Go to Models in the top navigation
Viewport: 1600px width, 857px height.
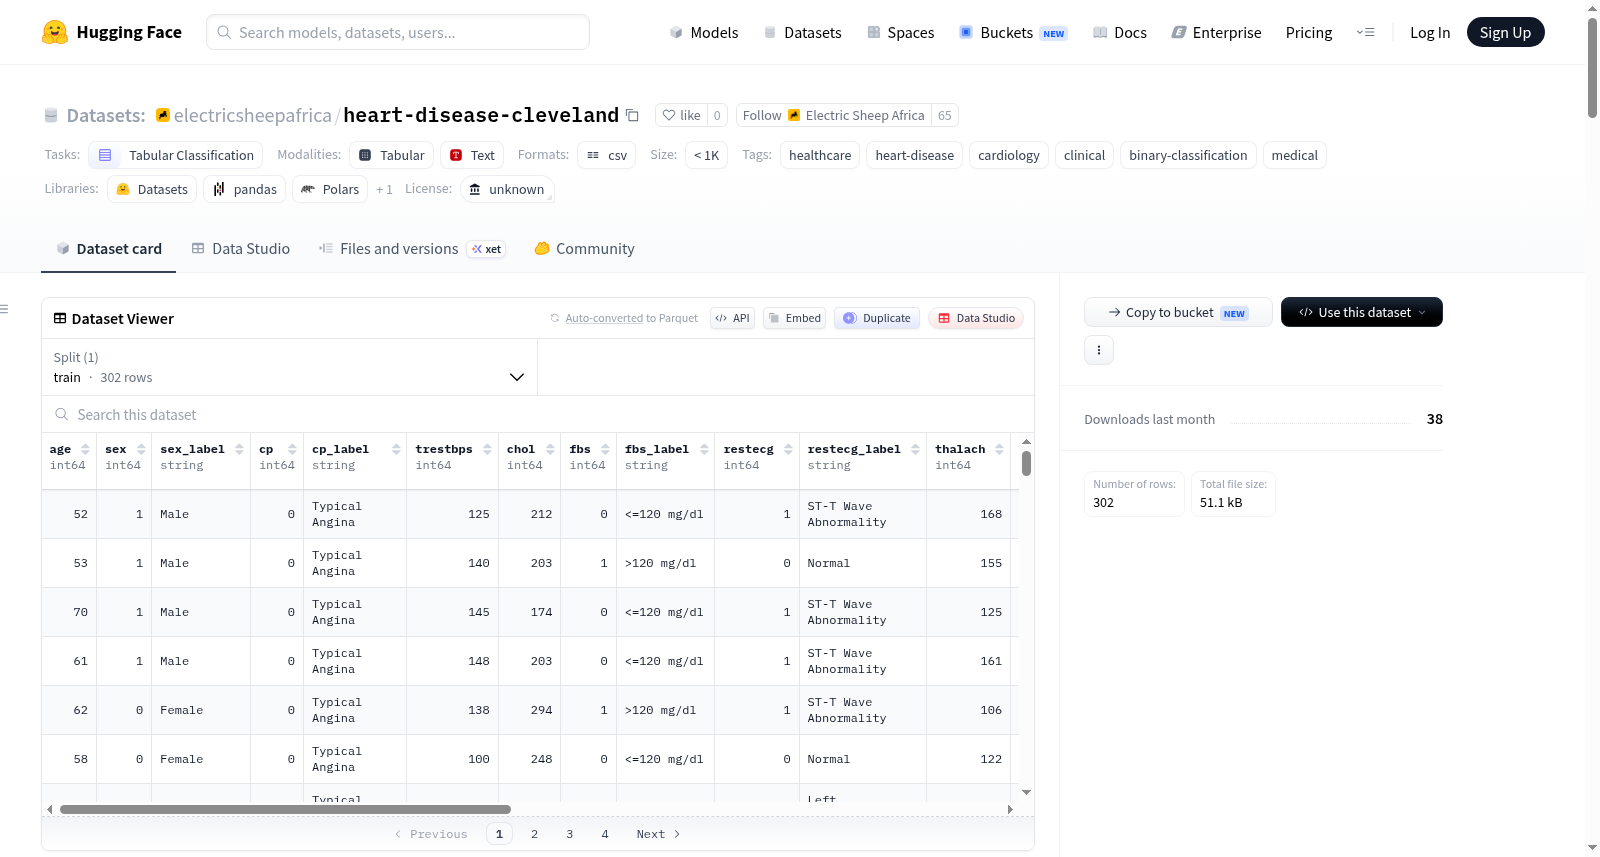(x=704, y=32)
